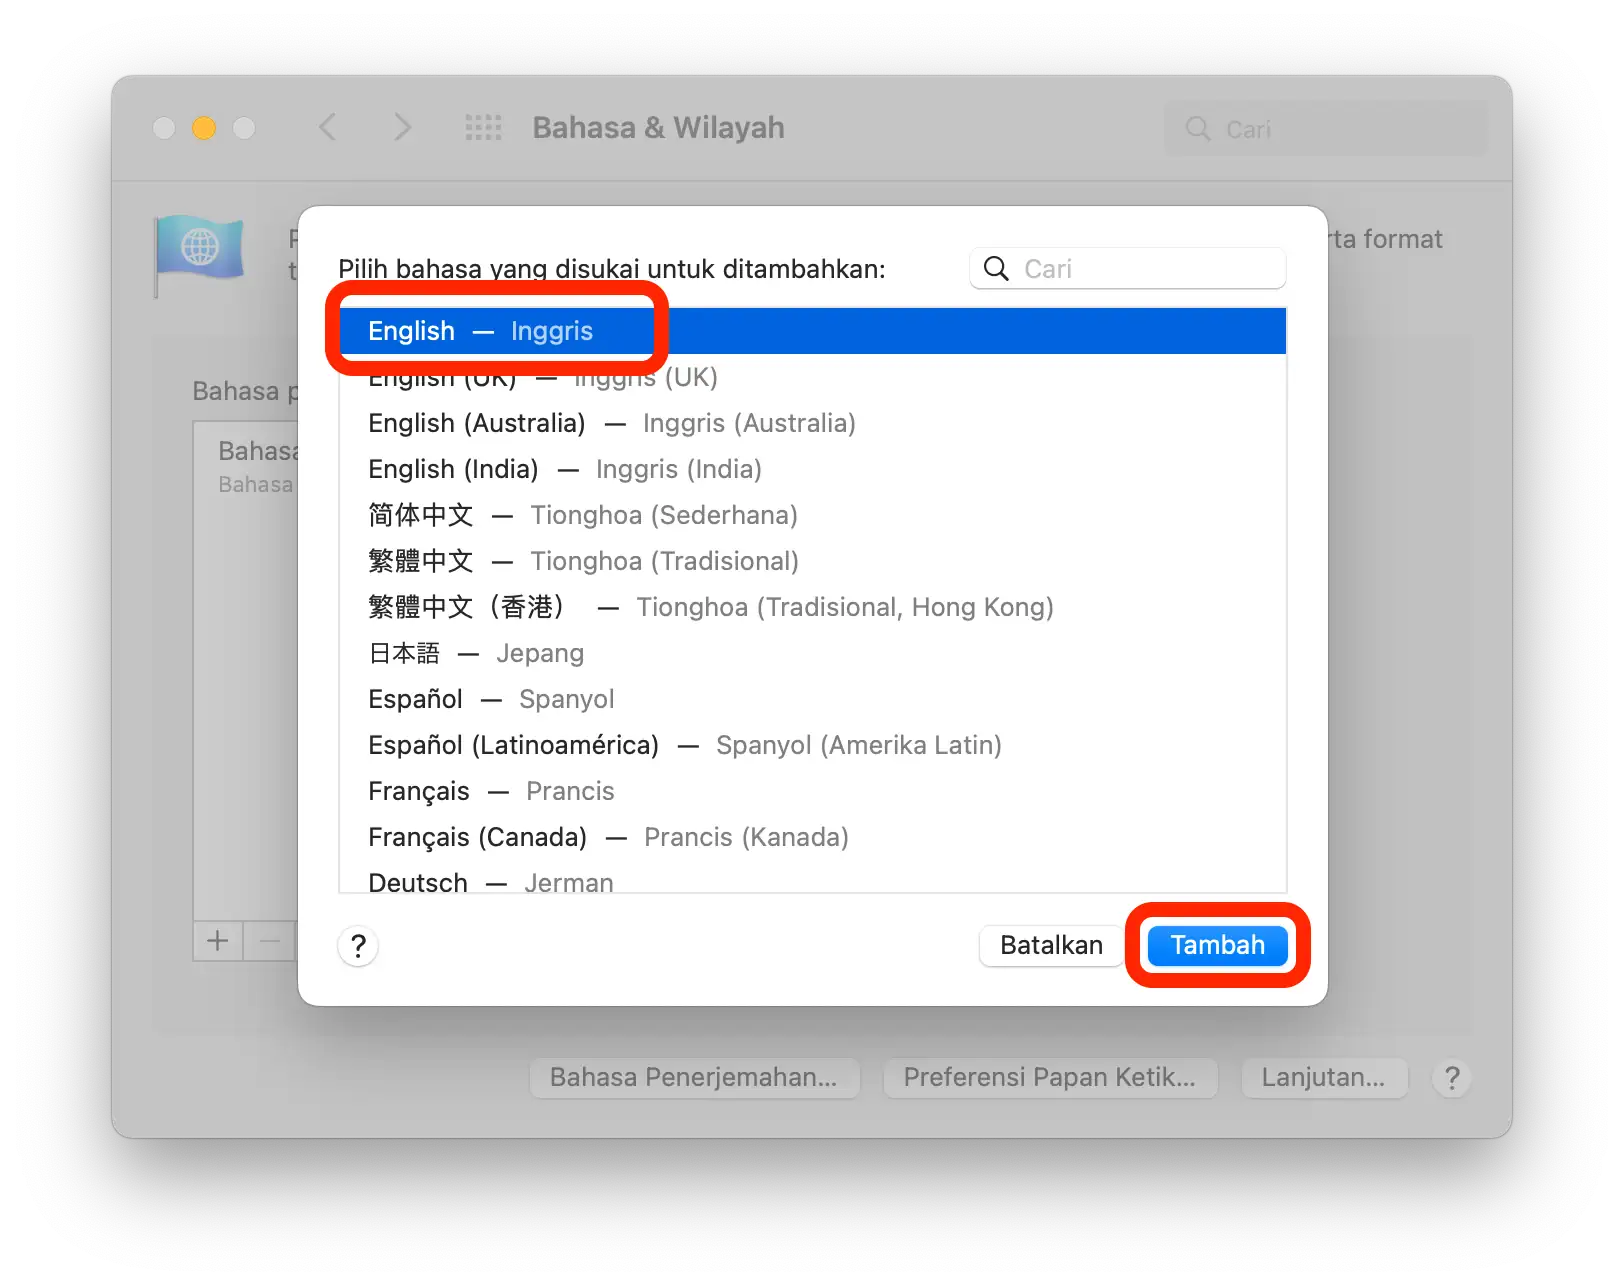Screen dimensions: 1624x1286
Task: Click the back navigation arrow
Action: point(328,127)
